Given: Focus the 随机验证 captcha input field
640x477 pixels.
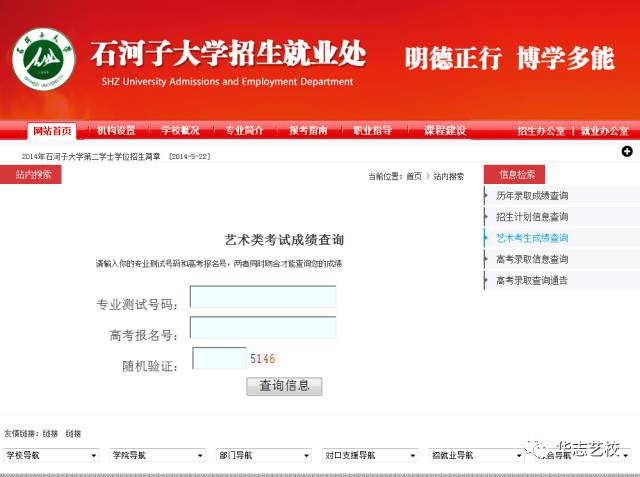Looking at the screenshot, I should tap(220, 358).
